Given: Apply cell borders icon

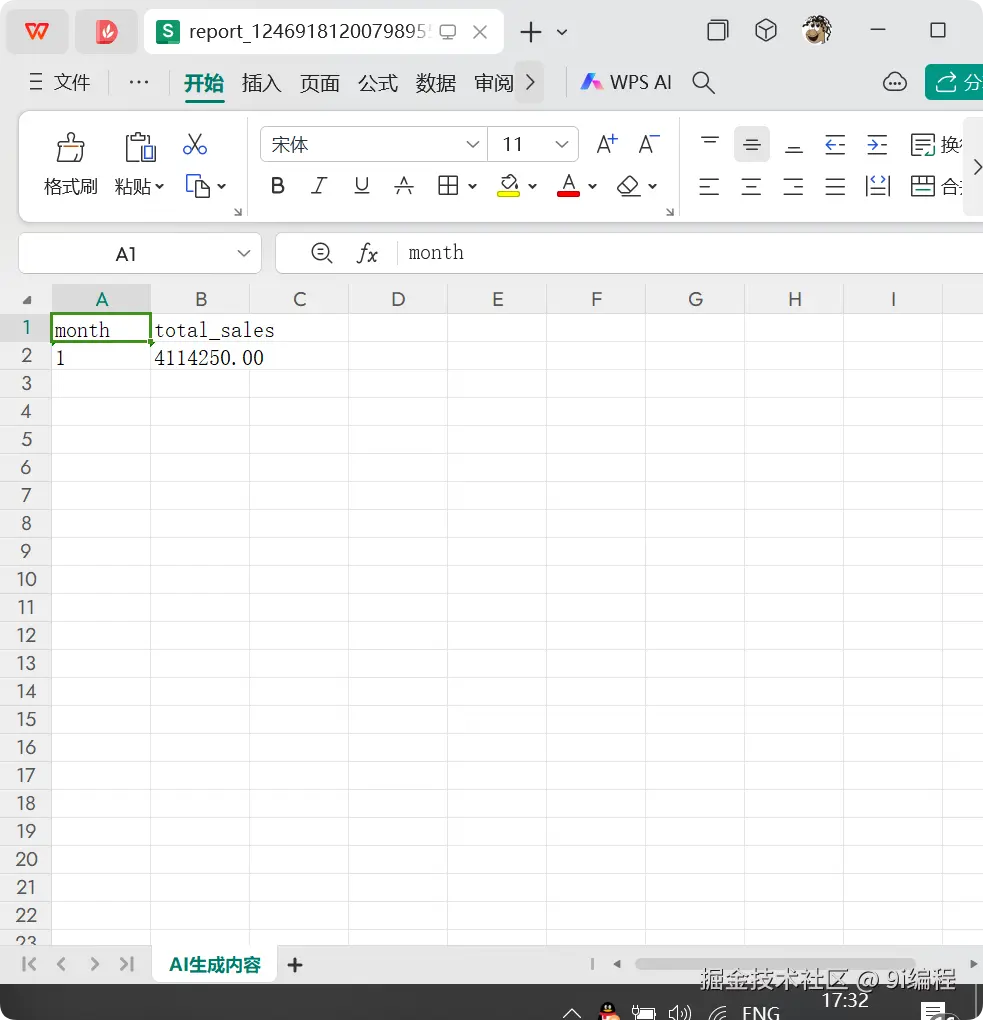Looking at the screenshot, I should click(448, 186).
